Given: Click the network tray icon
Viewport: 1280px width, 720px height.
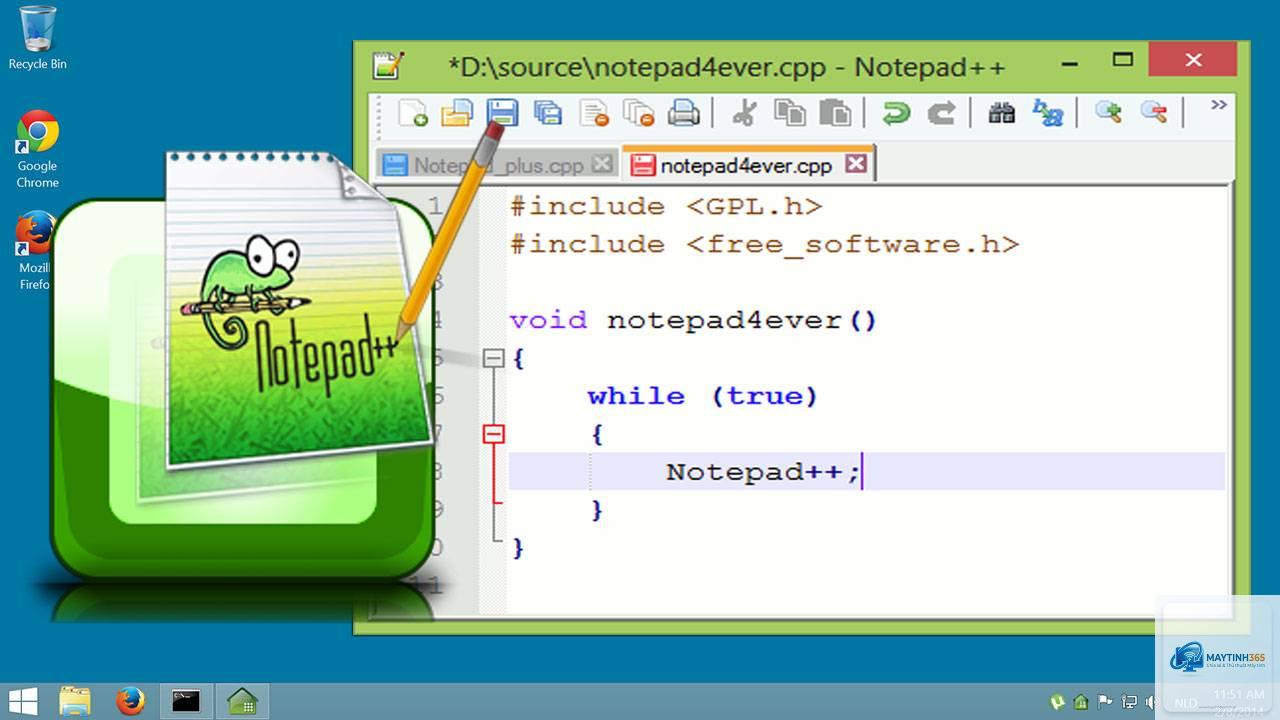Looking at the screenshot, I should [1129, 702].
